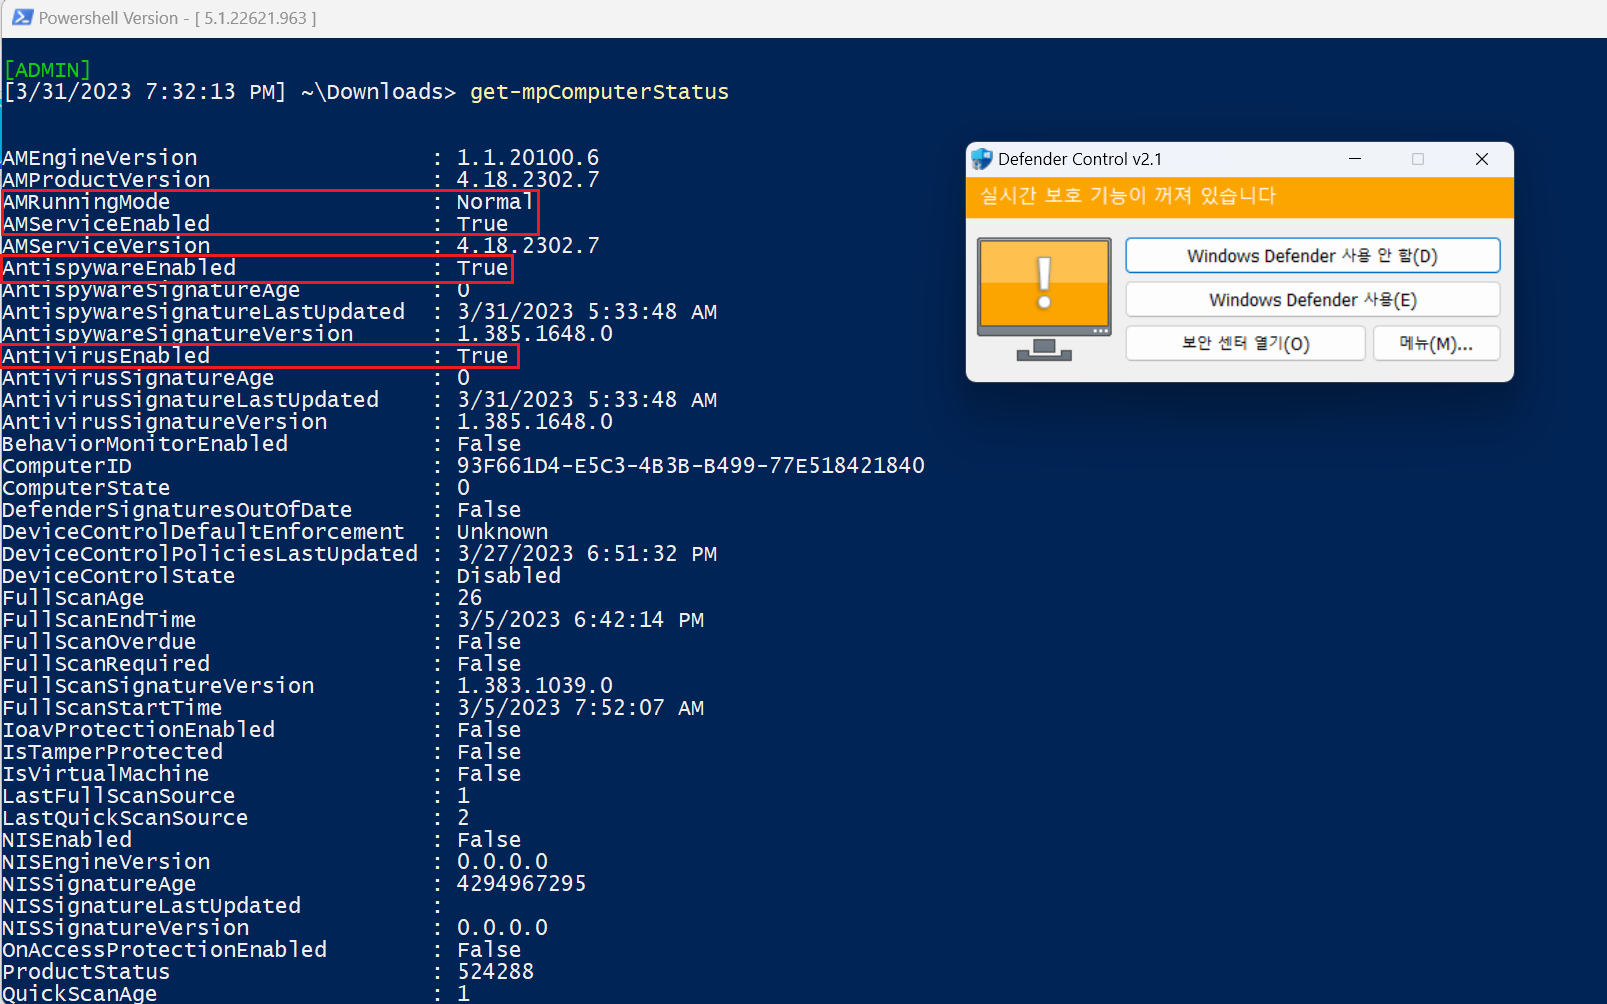Click the AntispywareEnabled property name

(119, 268)
